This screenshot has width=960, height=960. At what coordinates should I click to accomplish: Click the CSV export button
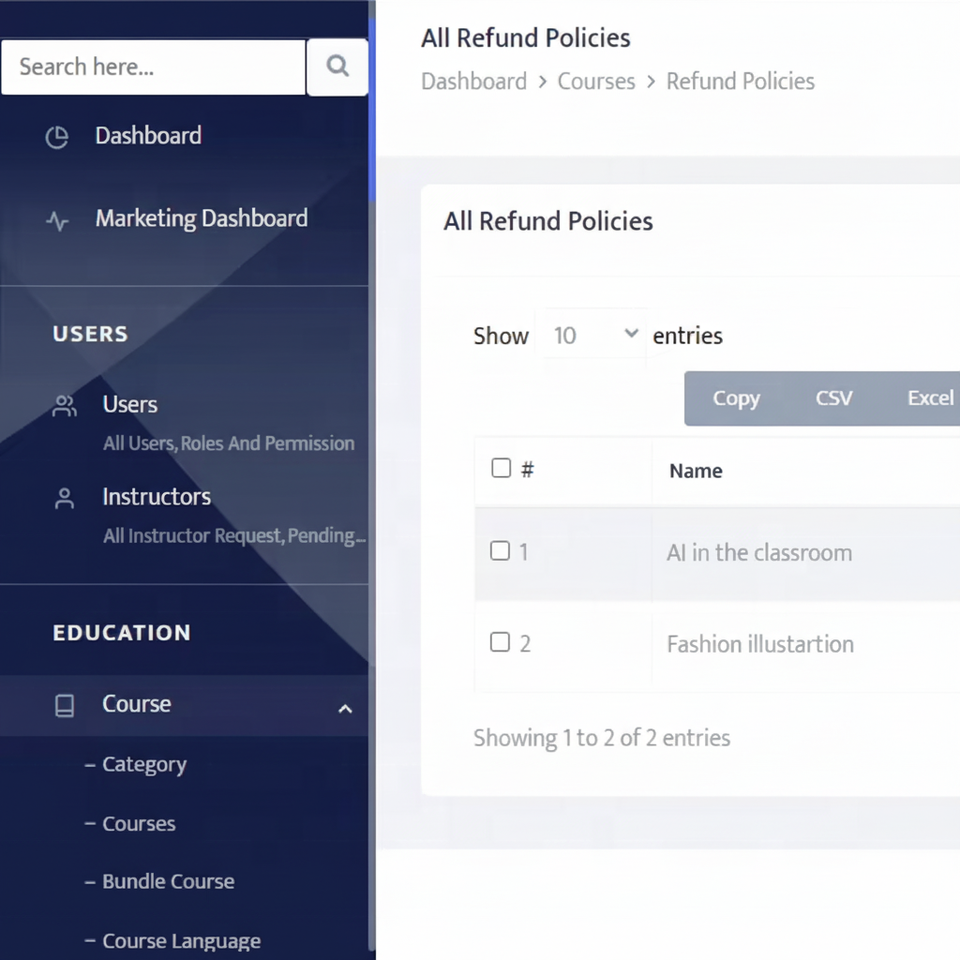point(833,398)
